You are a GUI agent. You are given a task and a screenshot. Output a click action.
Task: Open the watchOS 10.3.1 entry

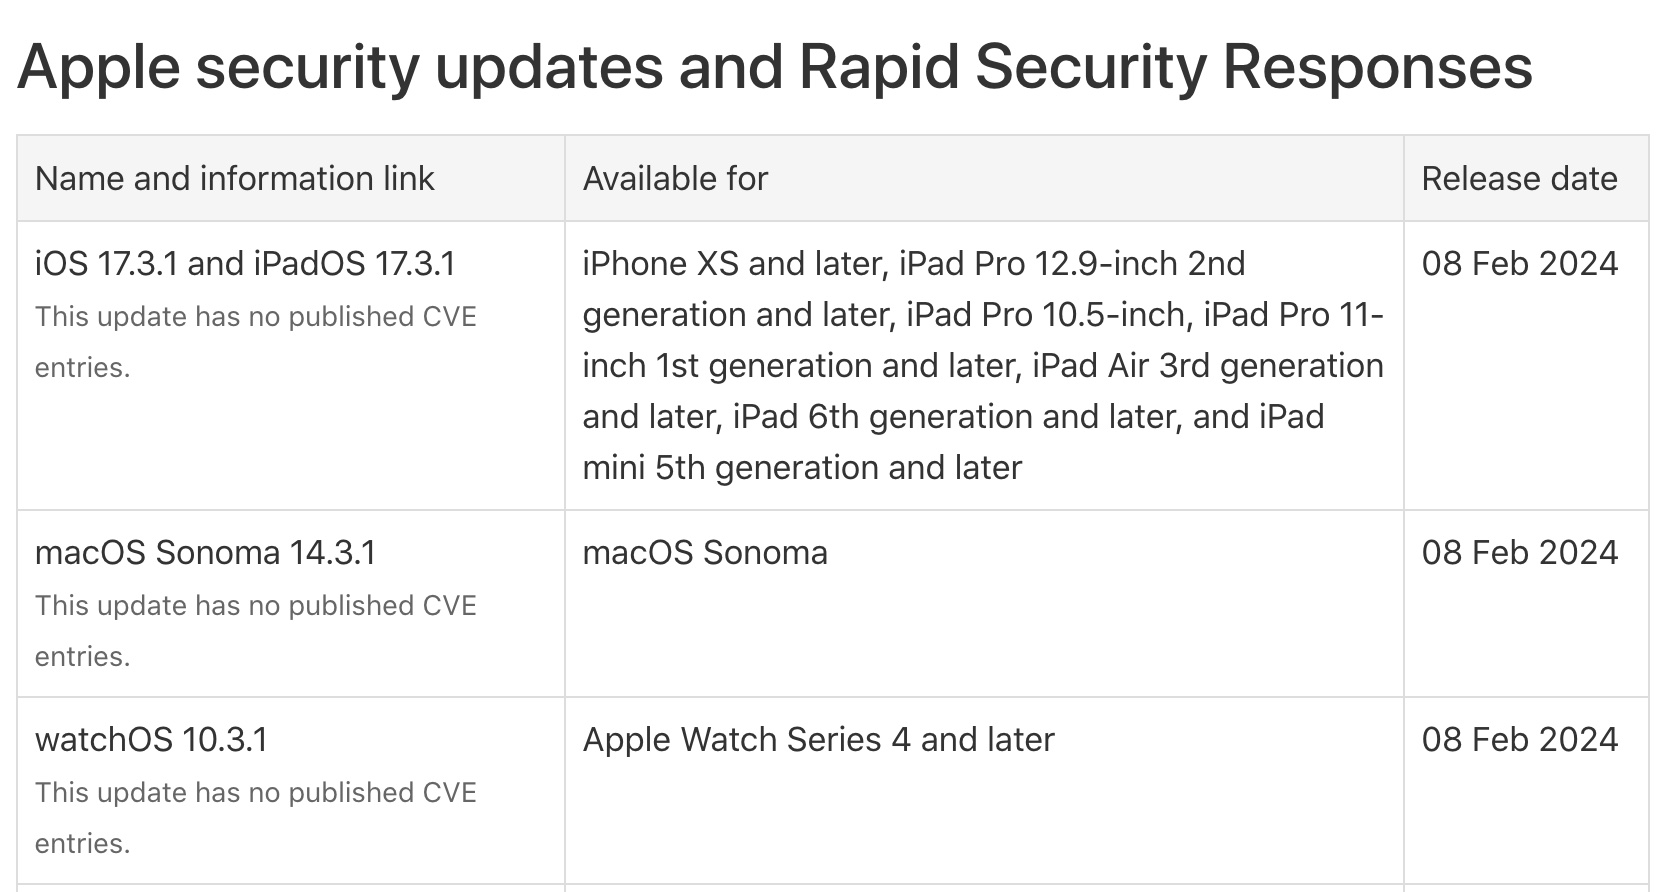pyautogui.click(x=151, y=740)
